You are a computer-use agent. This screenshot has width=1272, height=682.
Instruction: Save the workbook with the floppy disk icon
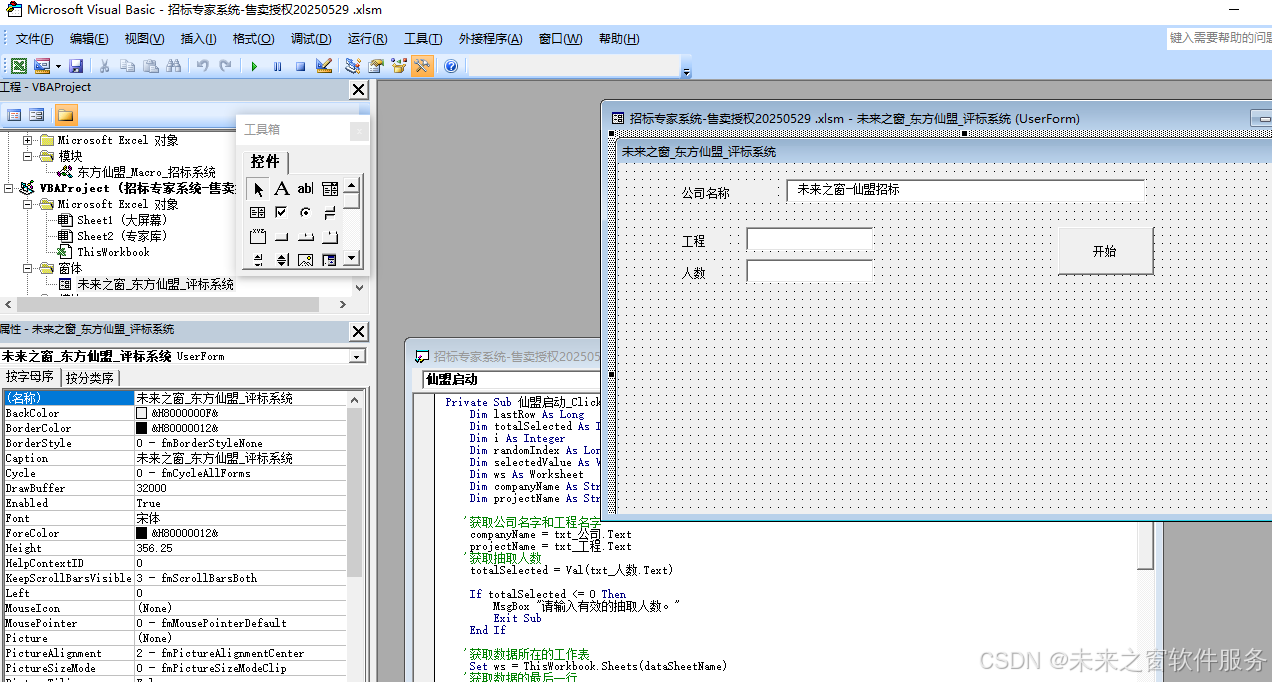(76, 66)
